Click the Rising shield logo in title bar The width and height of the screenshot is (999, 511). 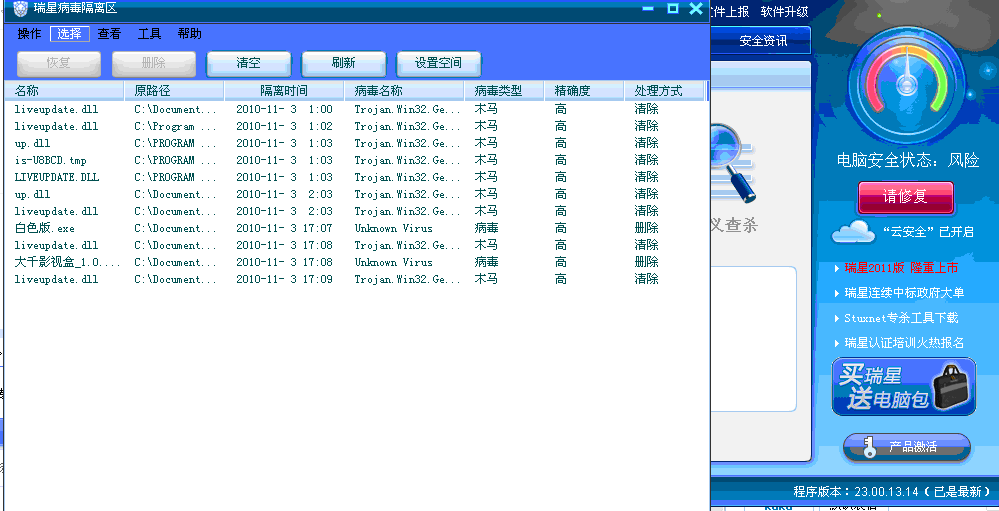click(20, 9)
